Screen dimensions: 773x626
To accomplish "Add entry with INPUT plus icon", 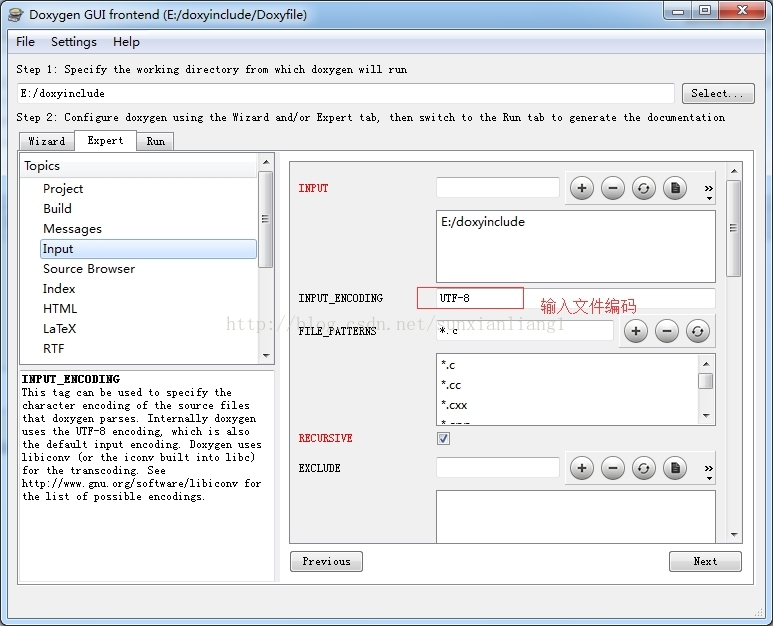I will [x=582, y=188].
